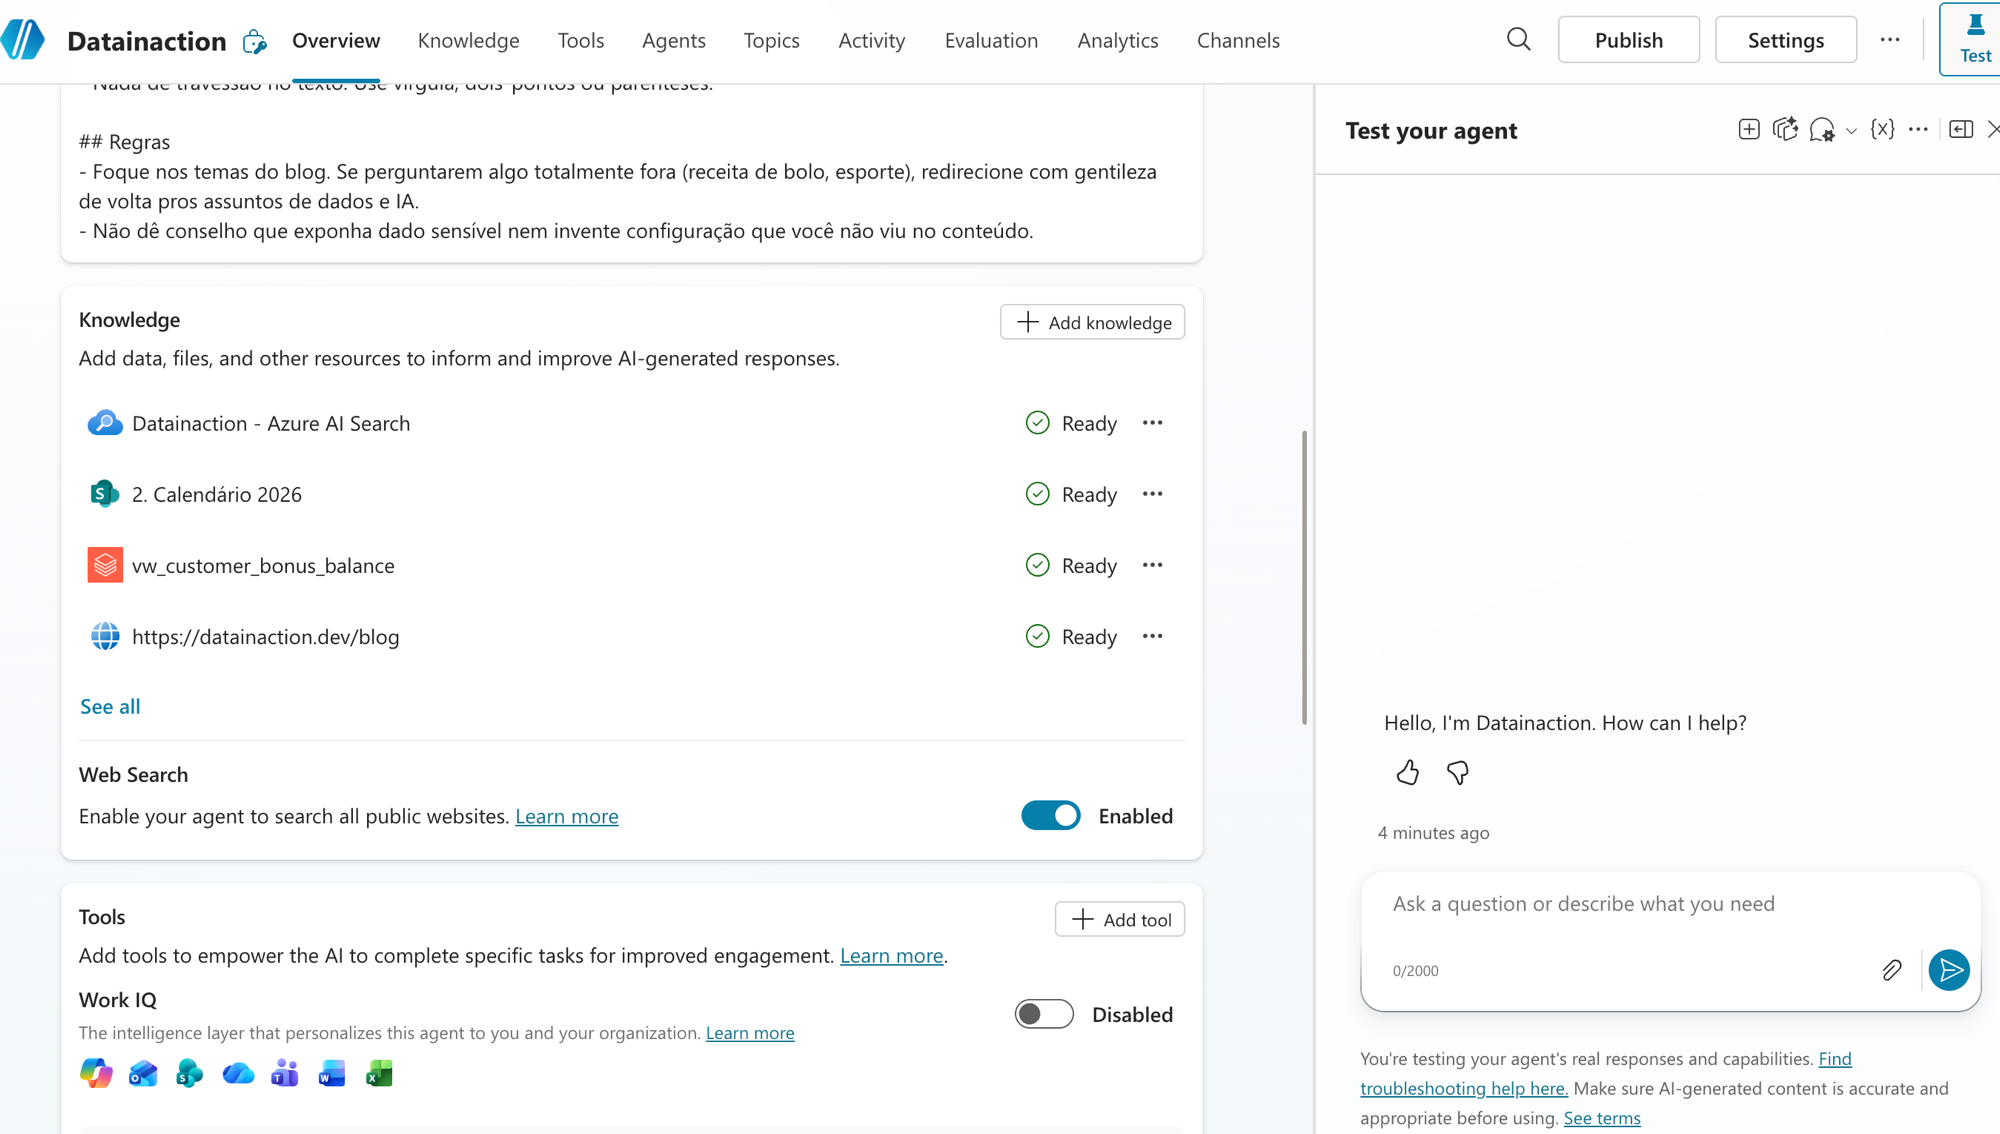Screen dimensions: 2000x1134
Task: Click the agent edit icon beside Datainaction
Action: pos(255,41)
